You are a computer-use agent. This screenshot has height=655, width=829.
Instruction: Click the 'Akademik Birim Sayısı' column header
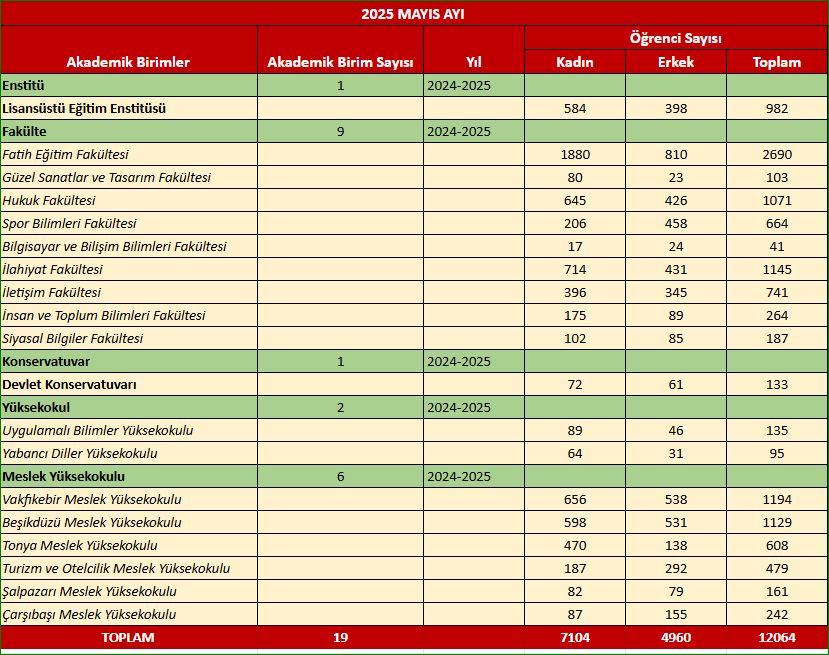pos(340,62)
